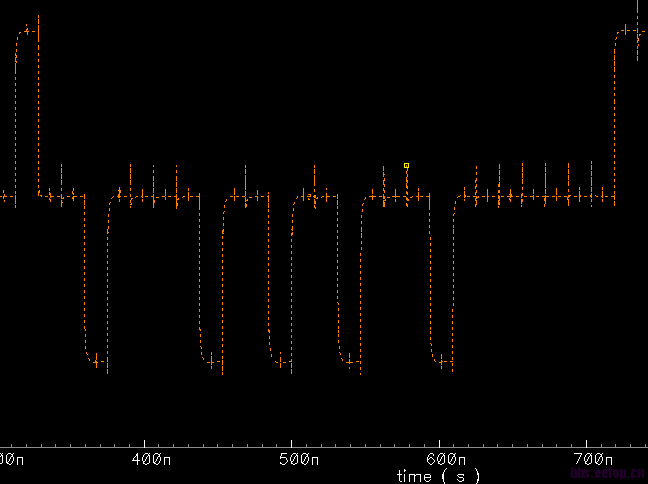Click the plus marker at the second negative pulse bottom

pos(211,362)
